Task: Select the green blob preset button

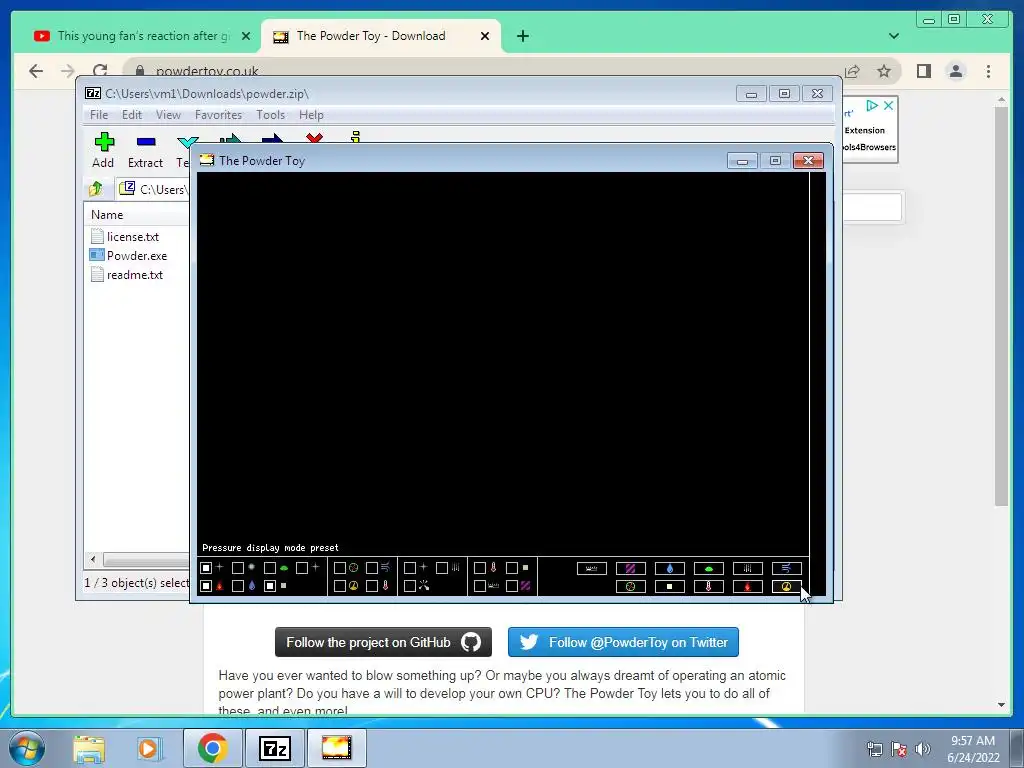Action: tap(709, 569)
